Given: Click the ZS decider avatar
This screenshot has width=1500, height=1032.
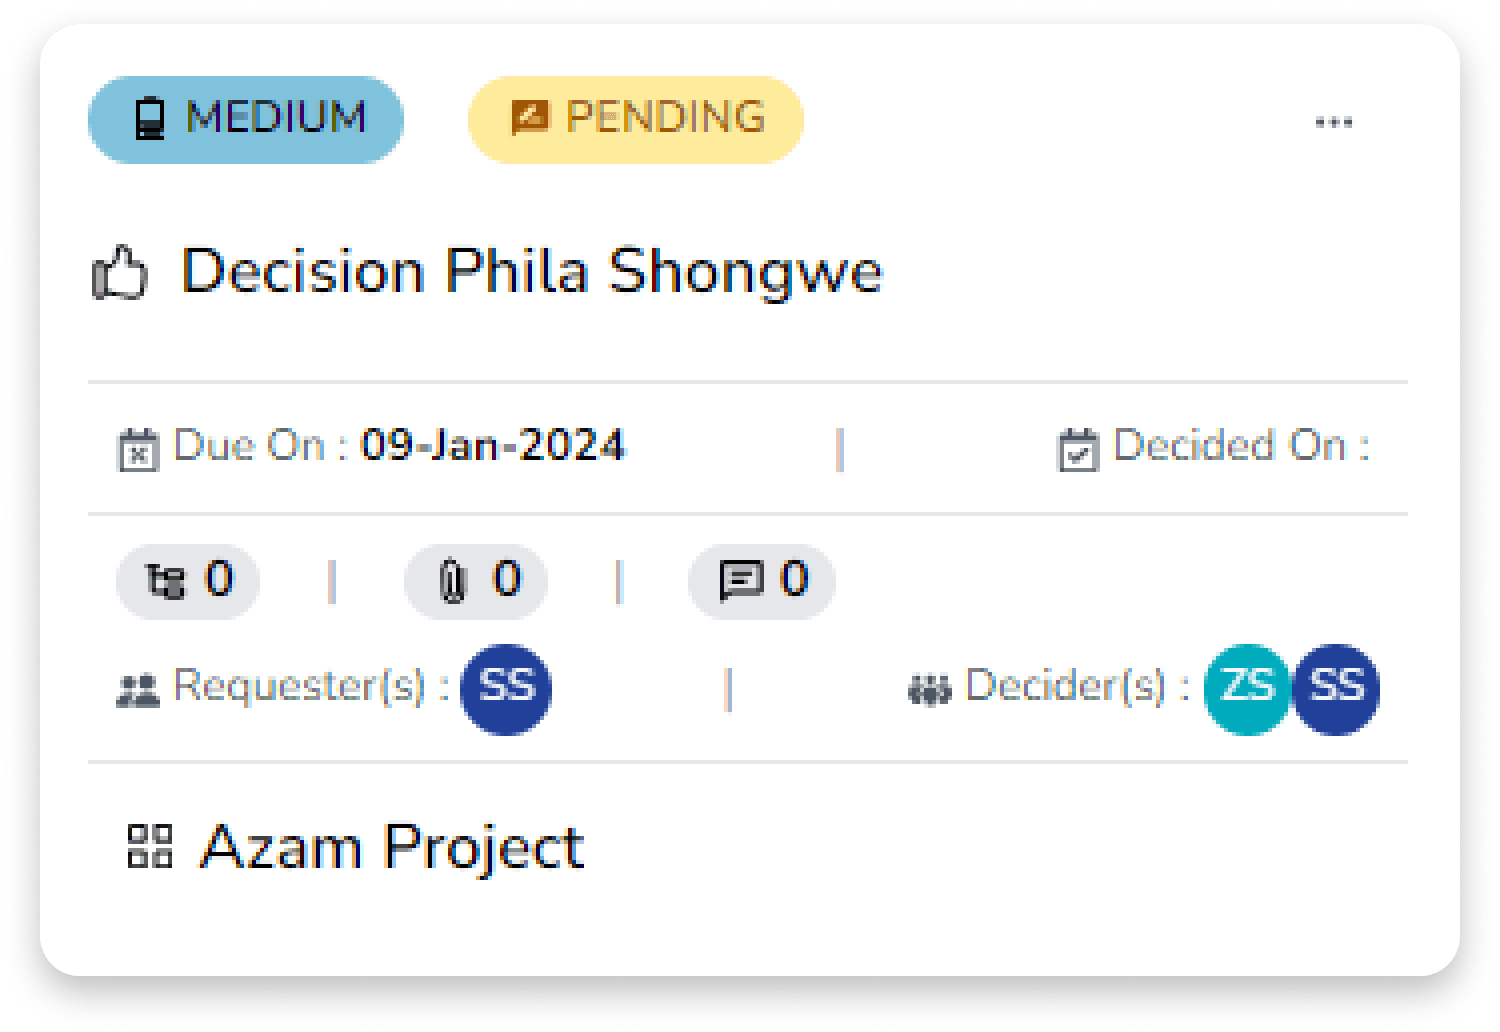Looking at the screenshot, I should coord(1246,688).
